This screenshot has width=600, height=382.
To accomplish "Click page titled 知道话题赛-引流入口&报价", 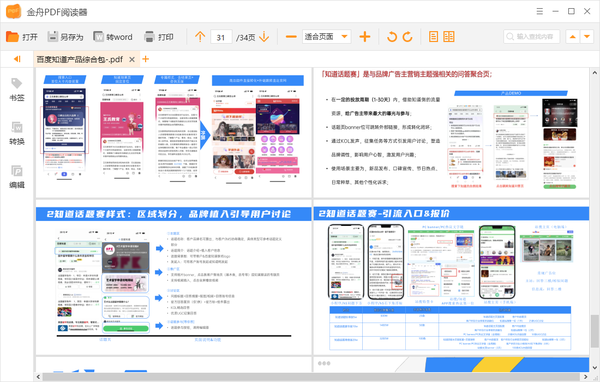I will (x=451, y=278).
